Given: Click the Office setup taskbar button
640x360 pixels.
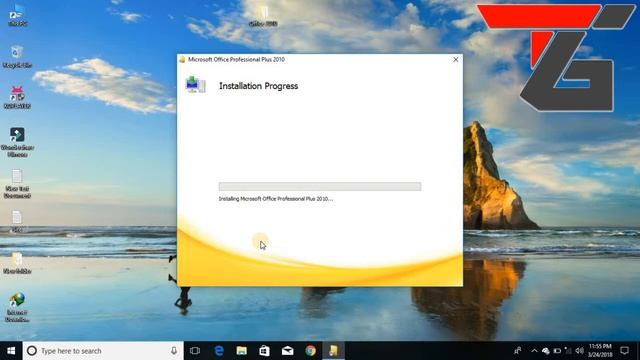Looking at the screenshot, I should pyautogui.click(x=333, y=351).
